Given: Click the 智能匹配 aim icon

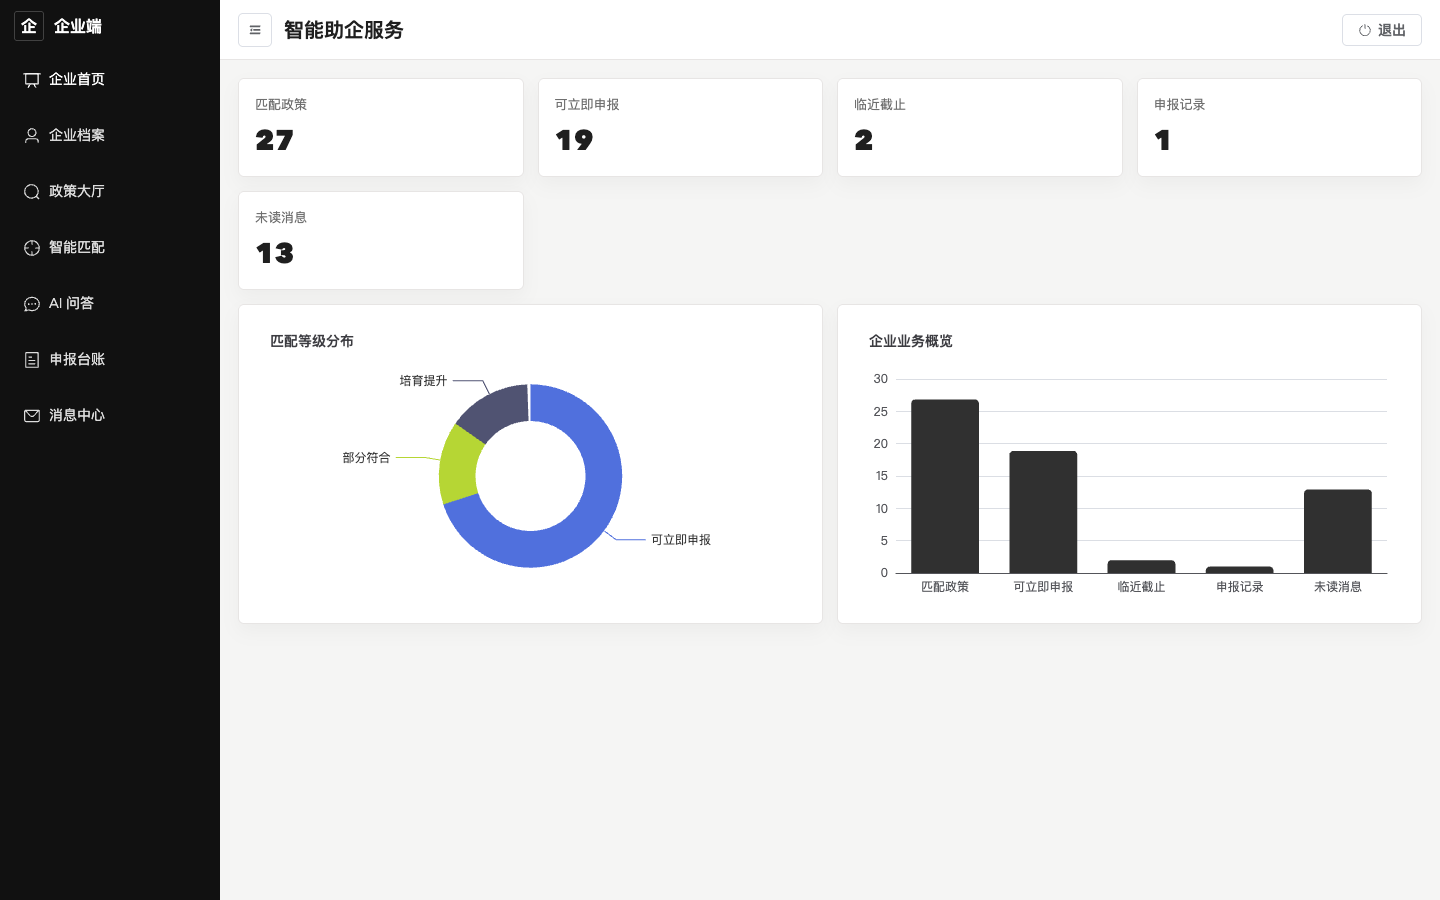Looking at the screenshot, I should (x=32, y=248).
